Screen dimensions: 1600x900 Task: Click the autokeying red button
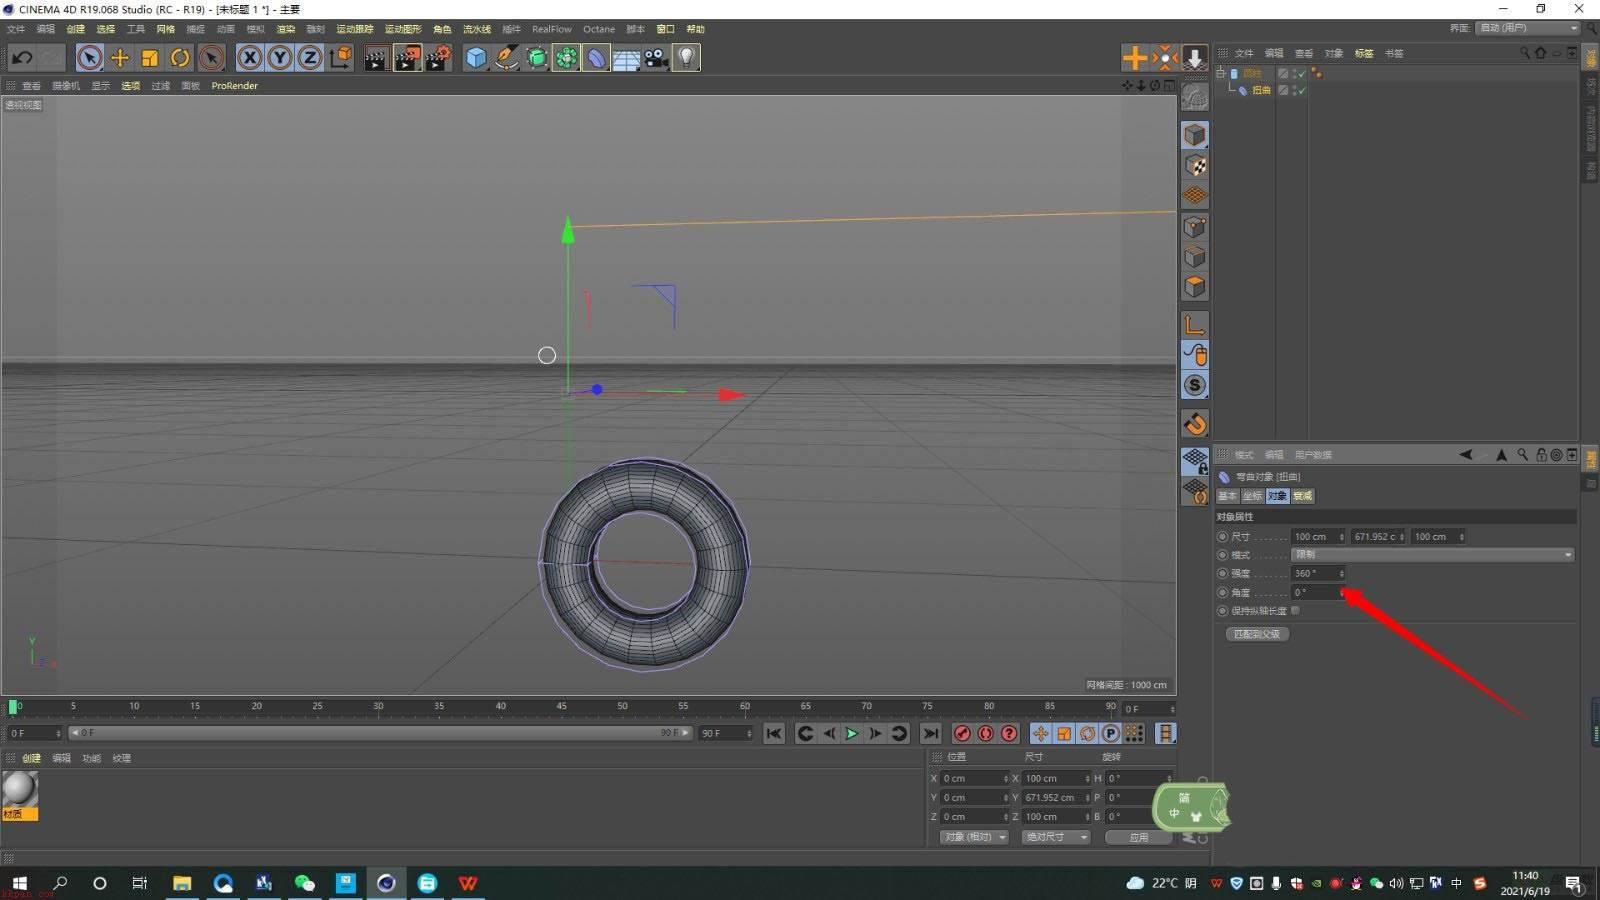[x=986, y=734]
